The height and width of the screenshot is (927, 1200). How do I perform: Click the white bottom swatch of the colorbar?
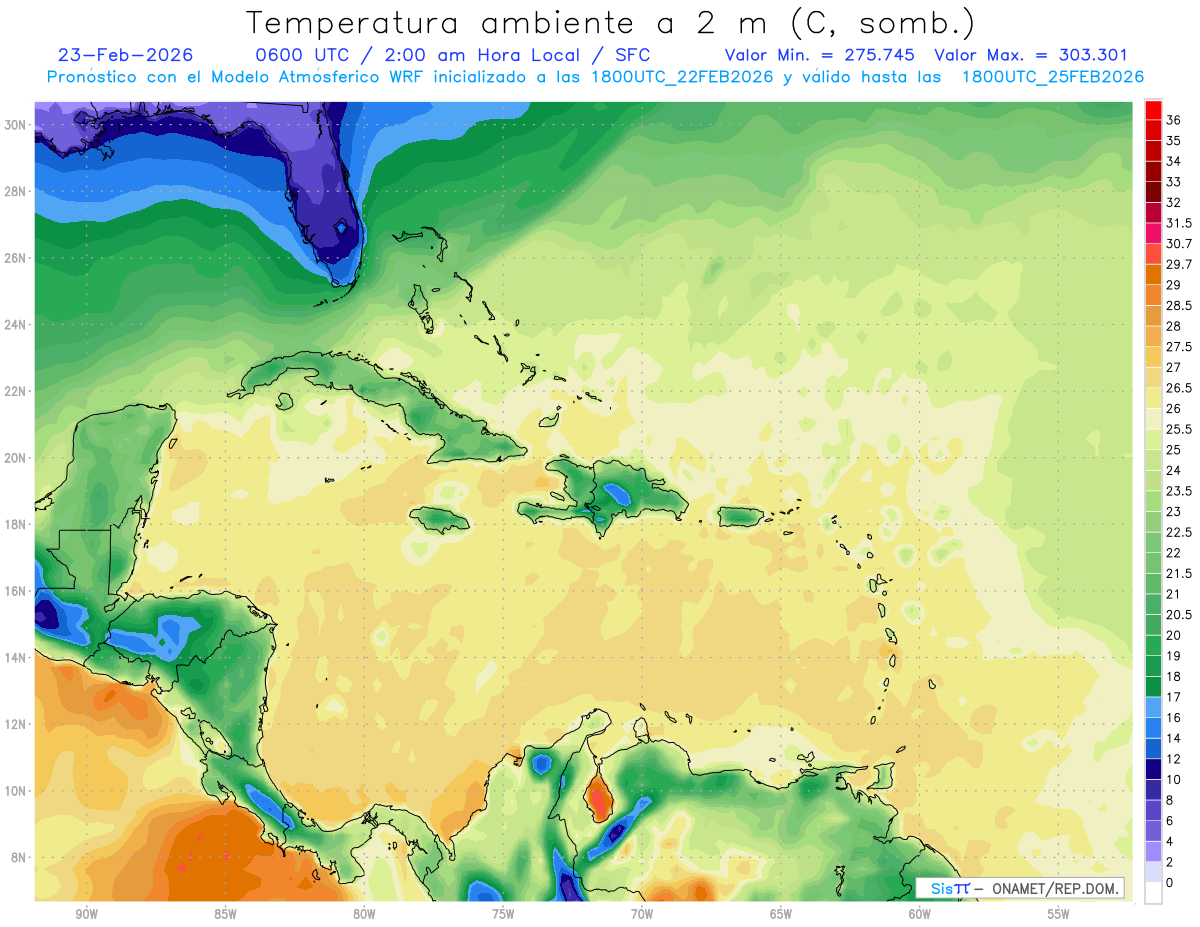1153,893
